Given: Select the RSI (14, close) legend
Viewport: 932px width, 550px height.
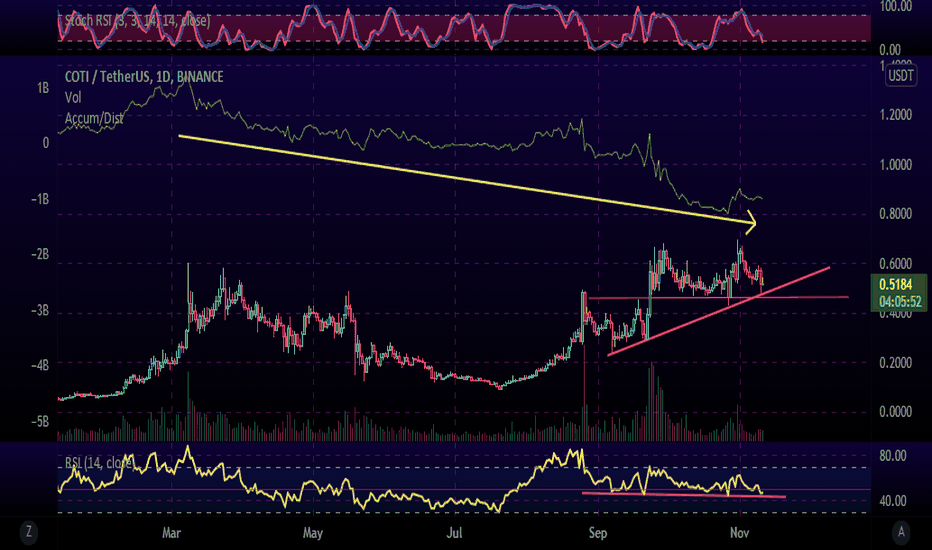Looking at the screenshot, I should click(99, 463).
